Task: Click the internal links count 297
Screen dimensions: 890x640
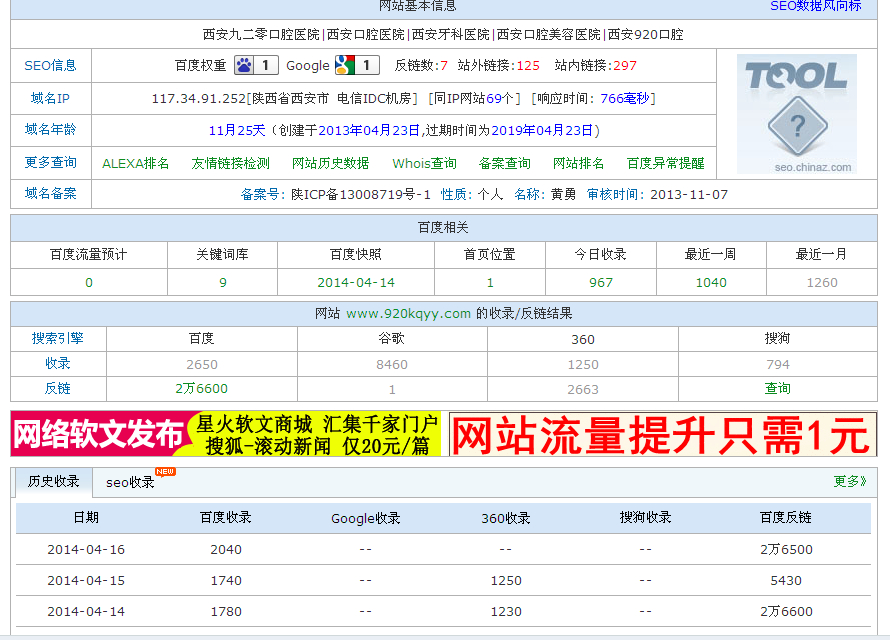Action: 625,66
